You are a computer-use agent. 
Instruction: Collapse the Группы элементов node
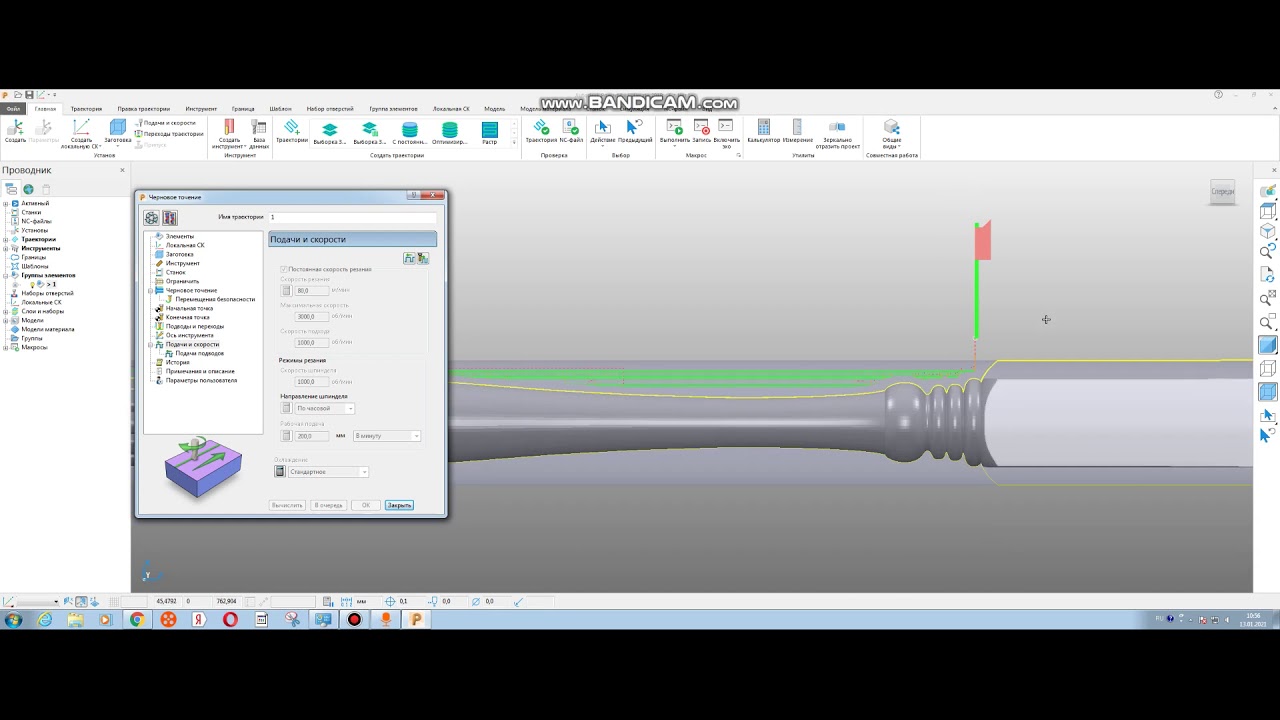point(6,275)
